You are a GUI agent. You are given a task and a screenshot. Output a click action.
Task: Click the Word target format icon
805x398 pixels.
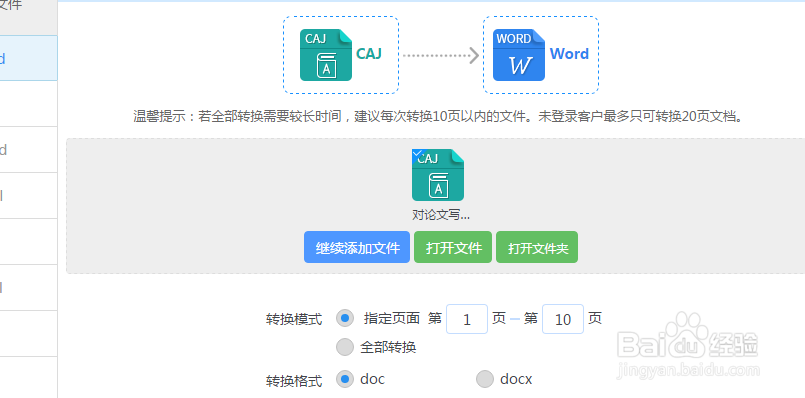coord(519,55)
